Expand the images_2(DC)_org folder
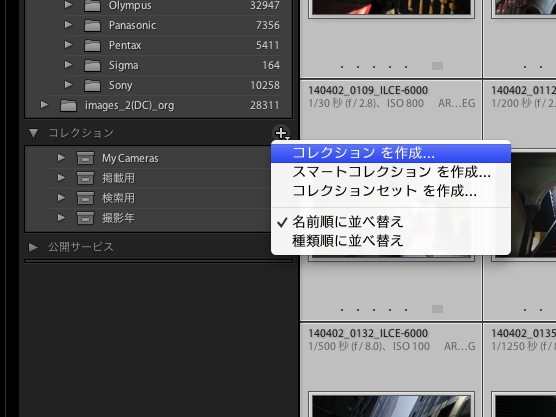Screen dimensions: 556x417 coord(44,105)
